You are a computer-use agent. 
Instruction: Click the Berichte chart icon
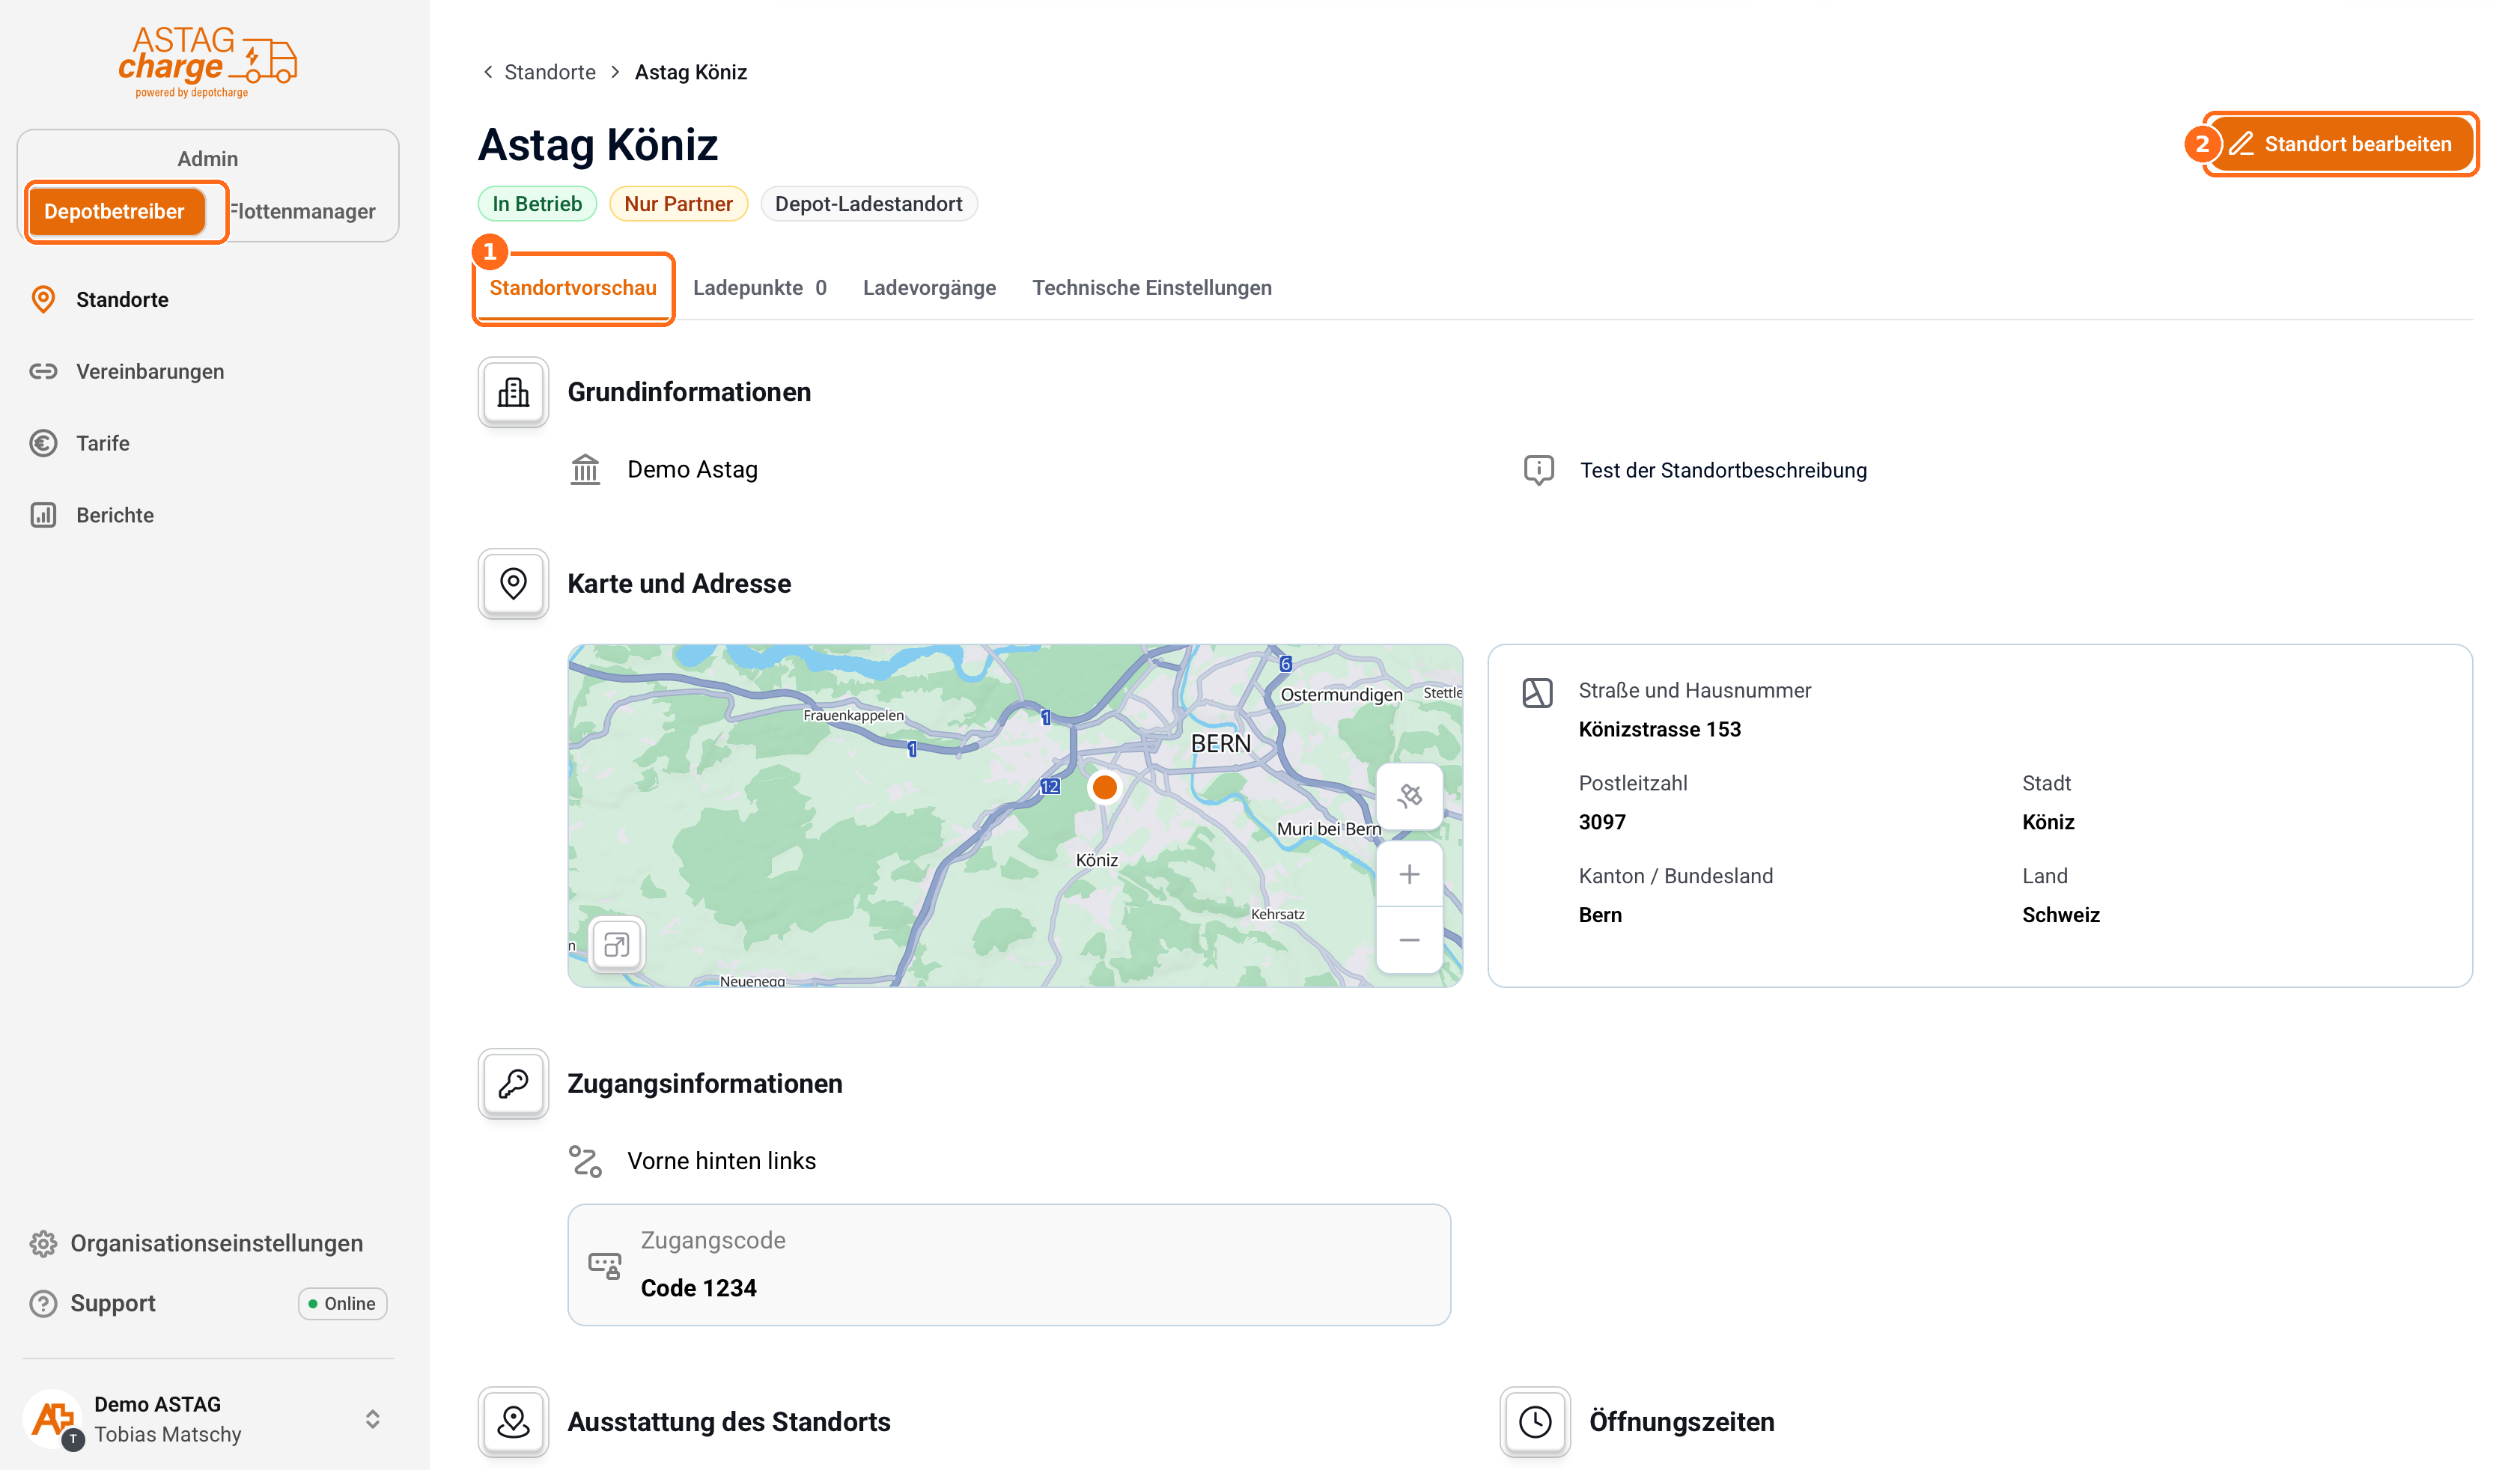pyautogui.click(x=43, y=515)
